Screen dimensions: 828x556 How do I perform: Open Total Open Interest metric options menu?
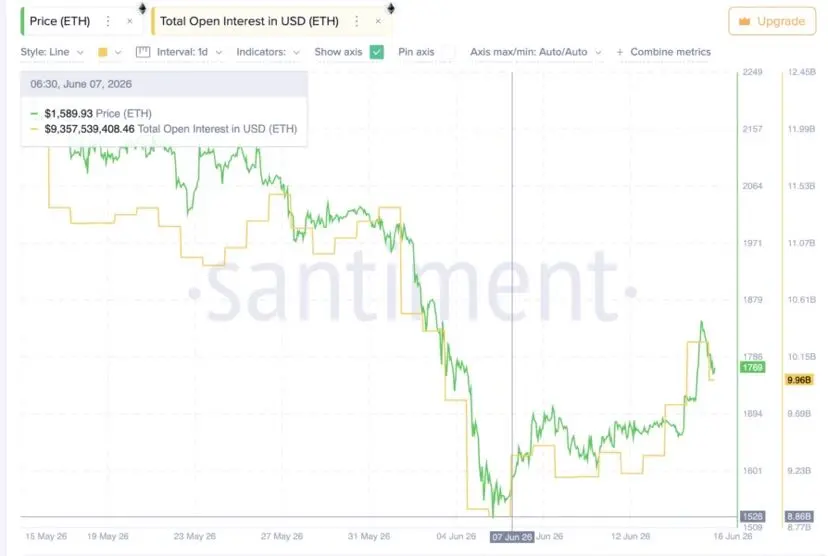click(x=356, y=21)
